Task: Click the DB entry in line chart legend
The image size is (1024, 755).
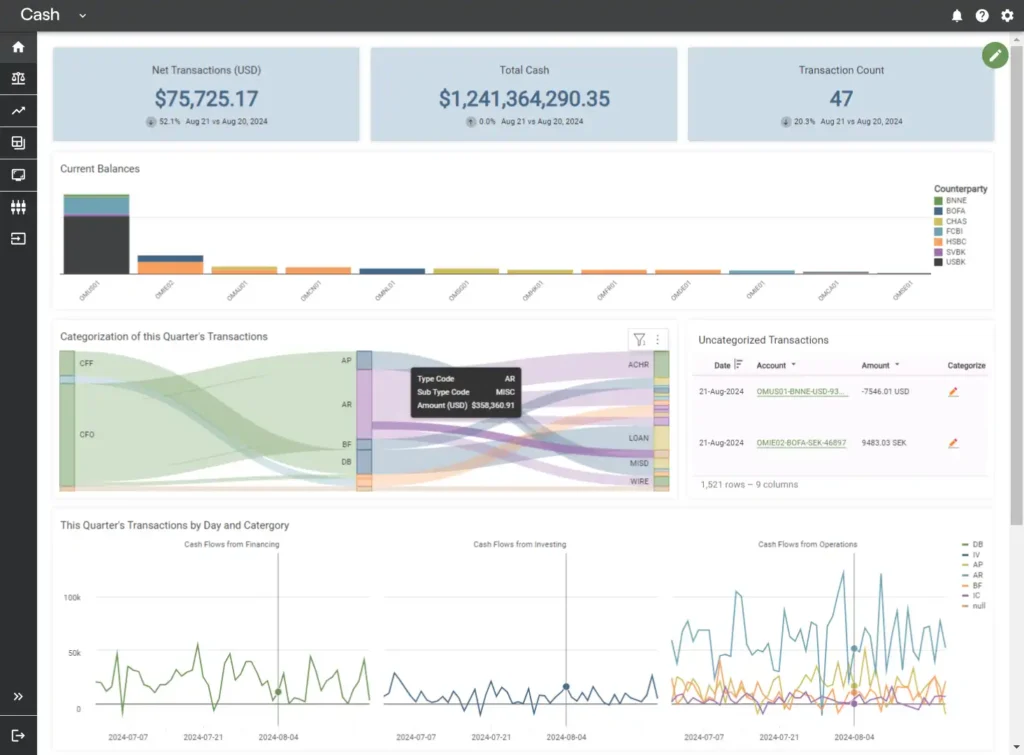Action: [x=972, y=544]
